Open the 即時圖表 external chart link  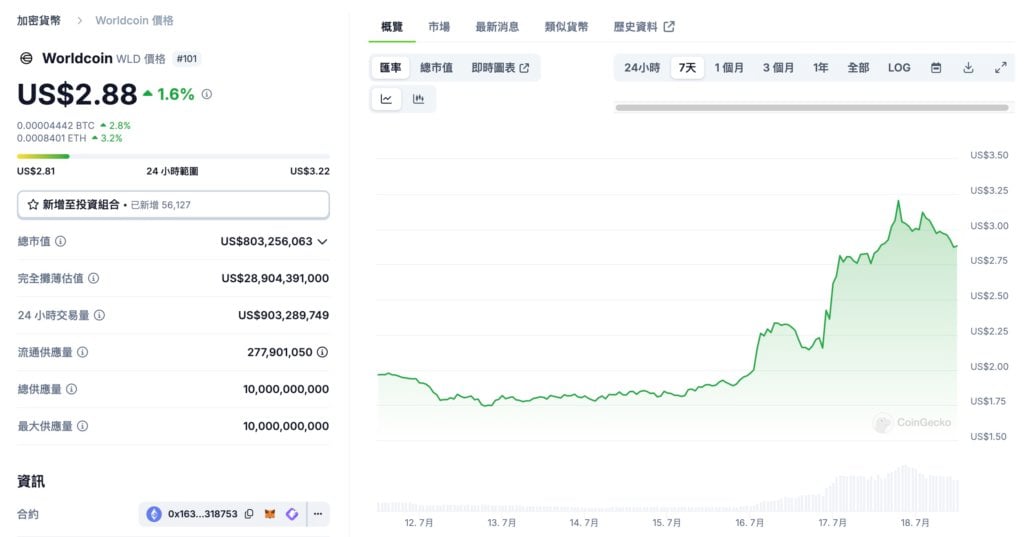500,68
